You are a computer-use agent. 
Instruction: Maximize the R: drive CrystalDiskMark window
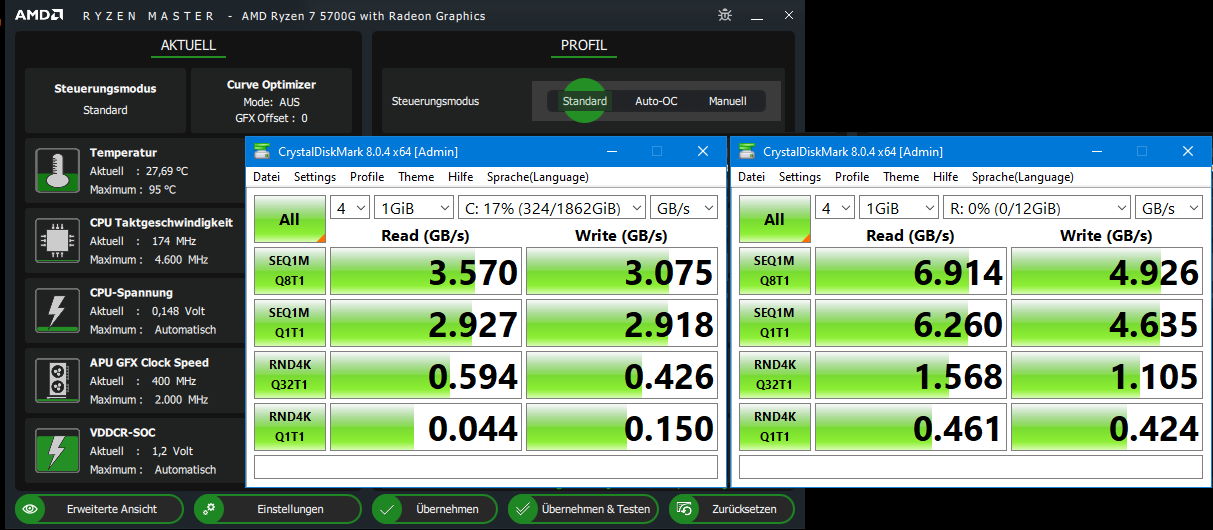1141,152
